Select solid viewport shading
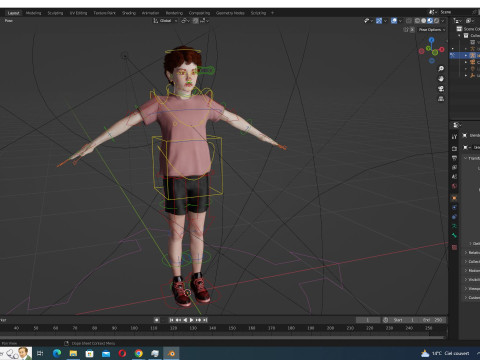The height and width of the screenshot is (360, 480). point(424,21)
